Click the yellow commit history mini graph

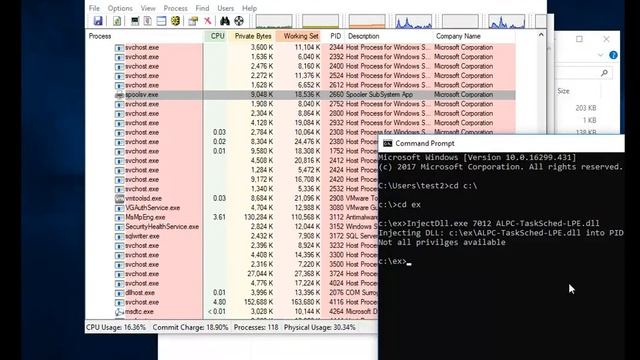click(x=320, y=21)
